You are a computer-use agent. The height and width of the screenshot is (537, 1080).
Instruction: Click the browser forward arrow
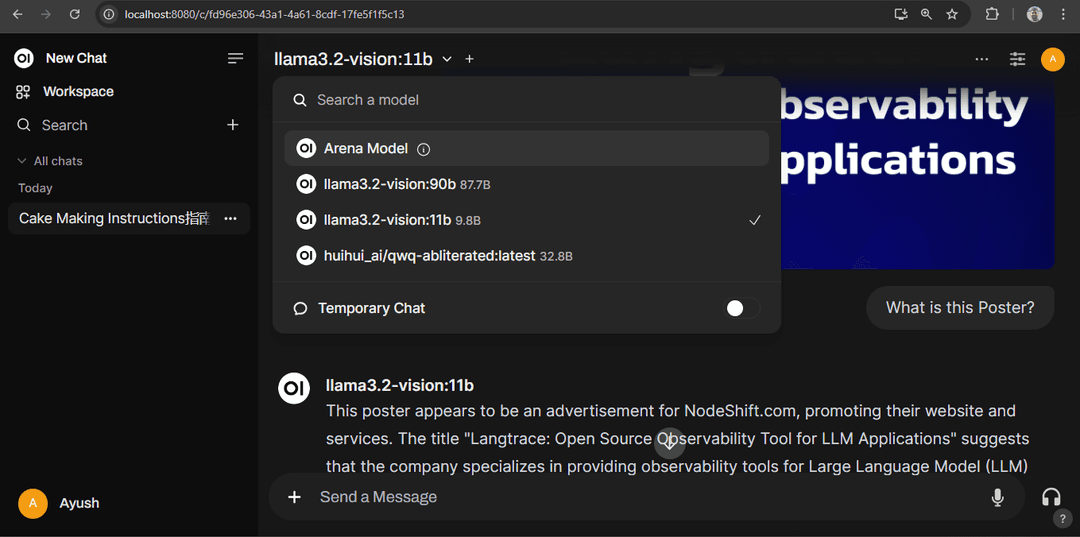[46, 14]
